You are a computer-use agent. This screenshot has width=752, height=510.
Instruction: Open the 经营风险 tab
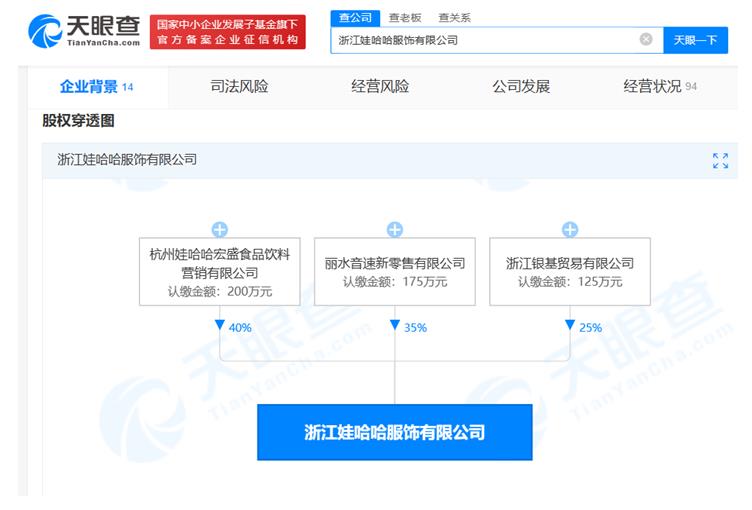[x=380, y=87]
